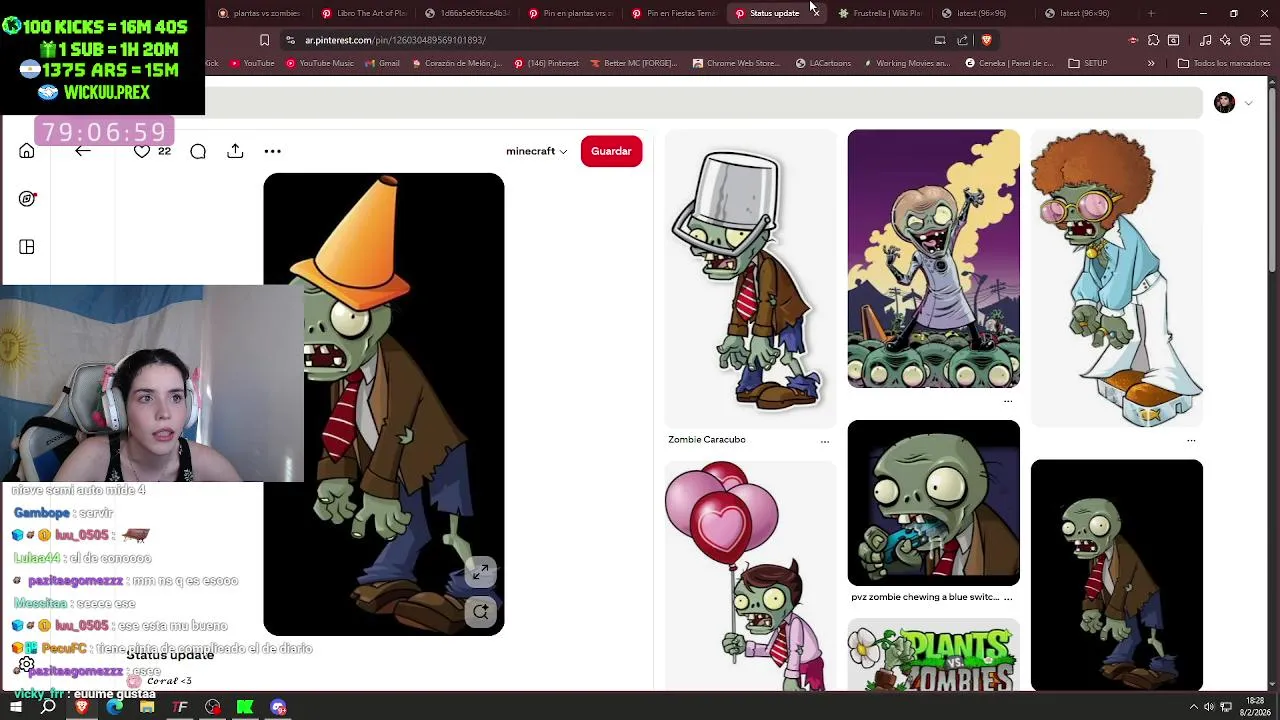
Task: Switch to Frustrella Wiki tab
Action: [880, 13]
